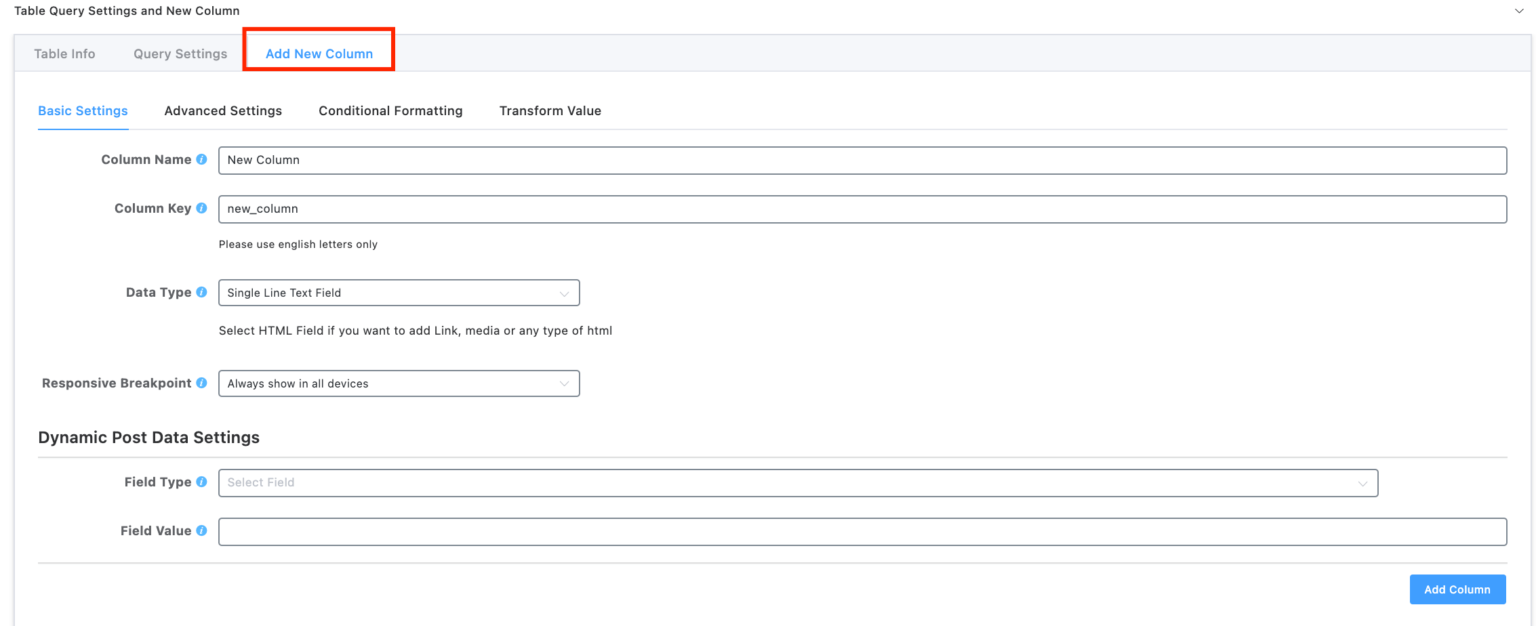The height and width of the screenshot is (626, 1536).
Task: Select the Add New Column tab
Action: [x=319, y=54]
